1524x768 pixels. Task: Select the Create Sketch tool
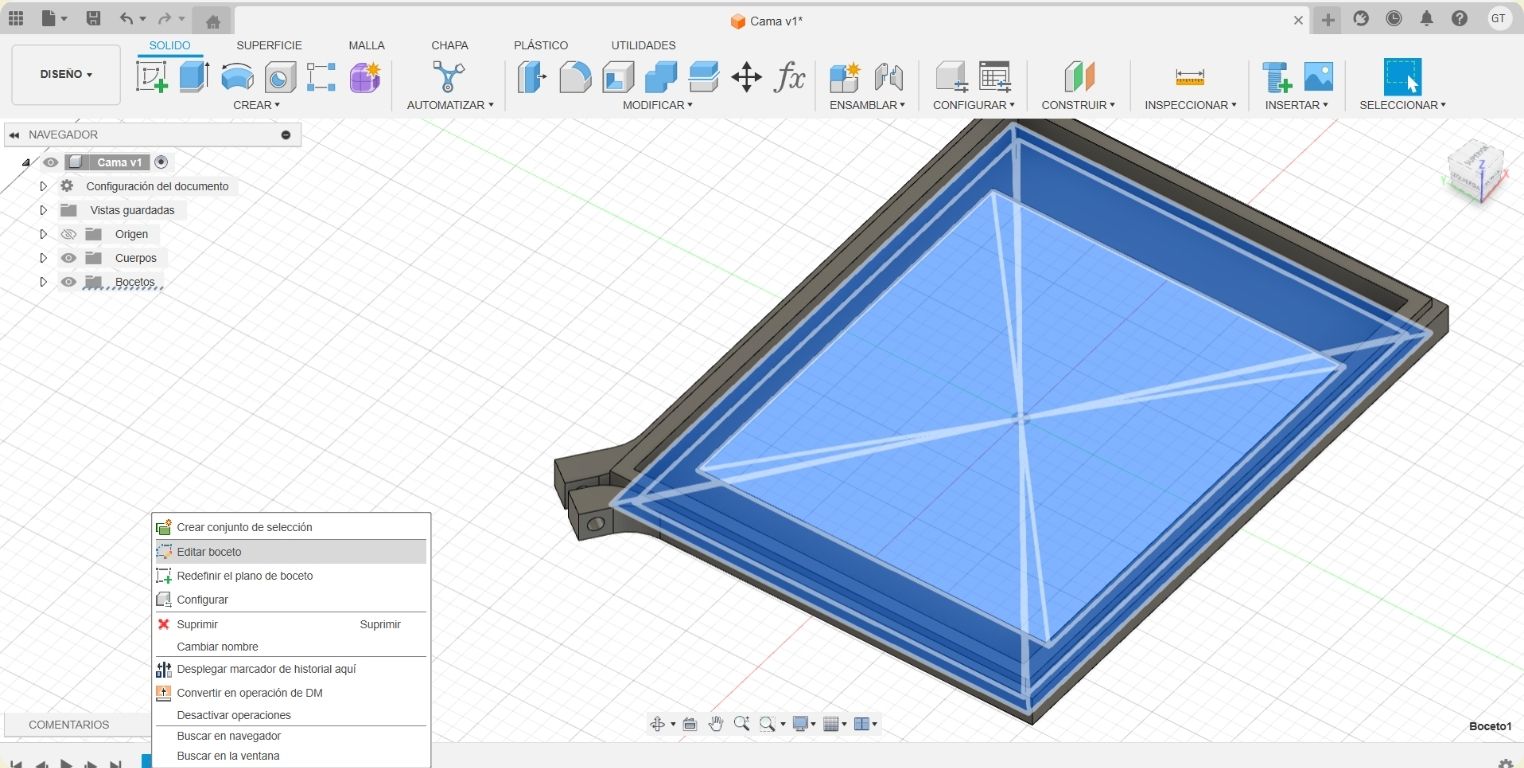[152, 77]
